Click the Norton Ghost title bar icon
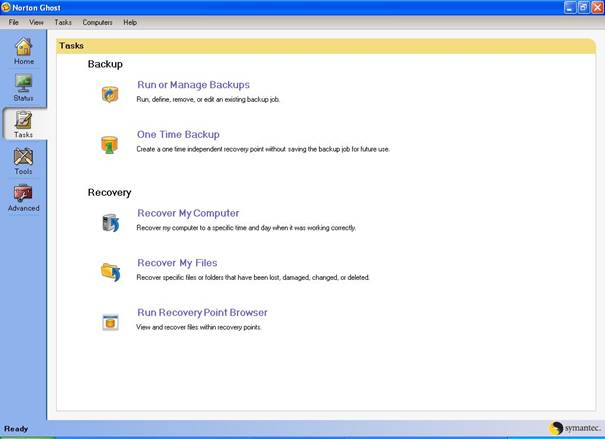 6,7
